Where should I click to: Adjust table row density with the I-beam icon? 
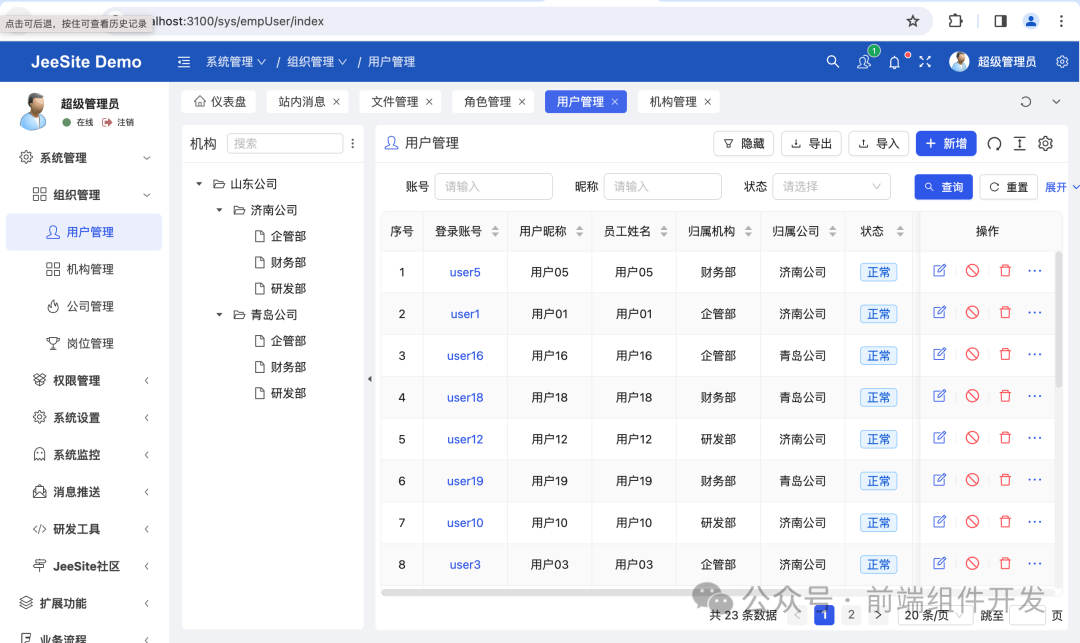[1019, 143]
